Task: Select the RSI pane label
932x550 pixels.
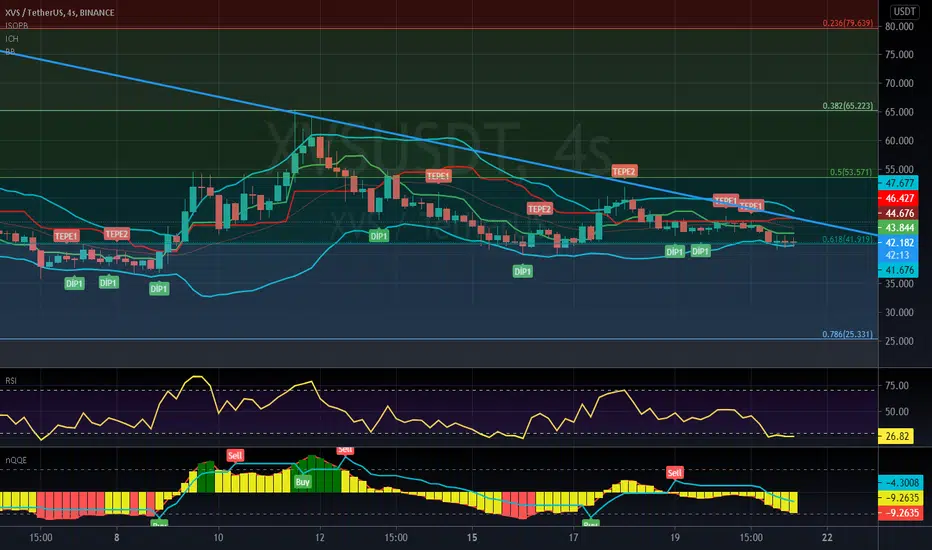Action: tap(11, 381)
